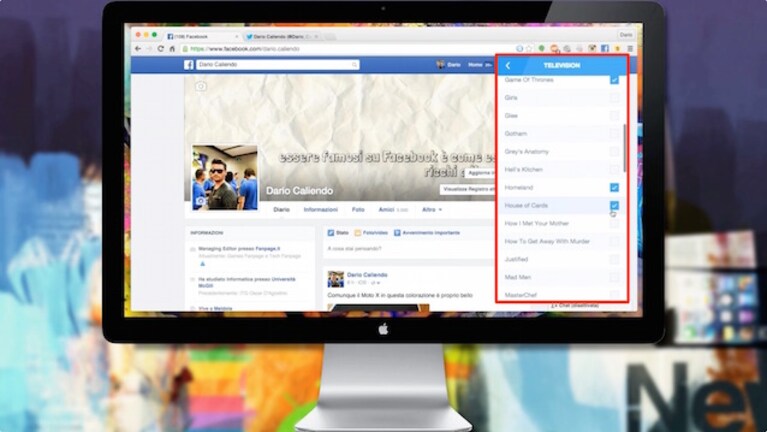The height and width of the screenshot is (432, 767).
Task: Click the Dario profile link in top bar
Action: 449,65
